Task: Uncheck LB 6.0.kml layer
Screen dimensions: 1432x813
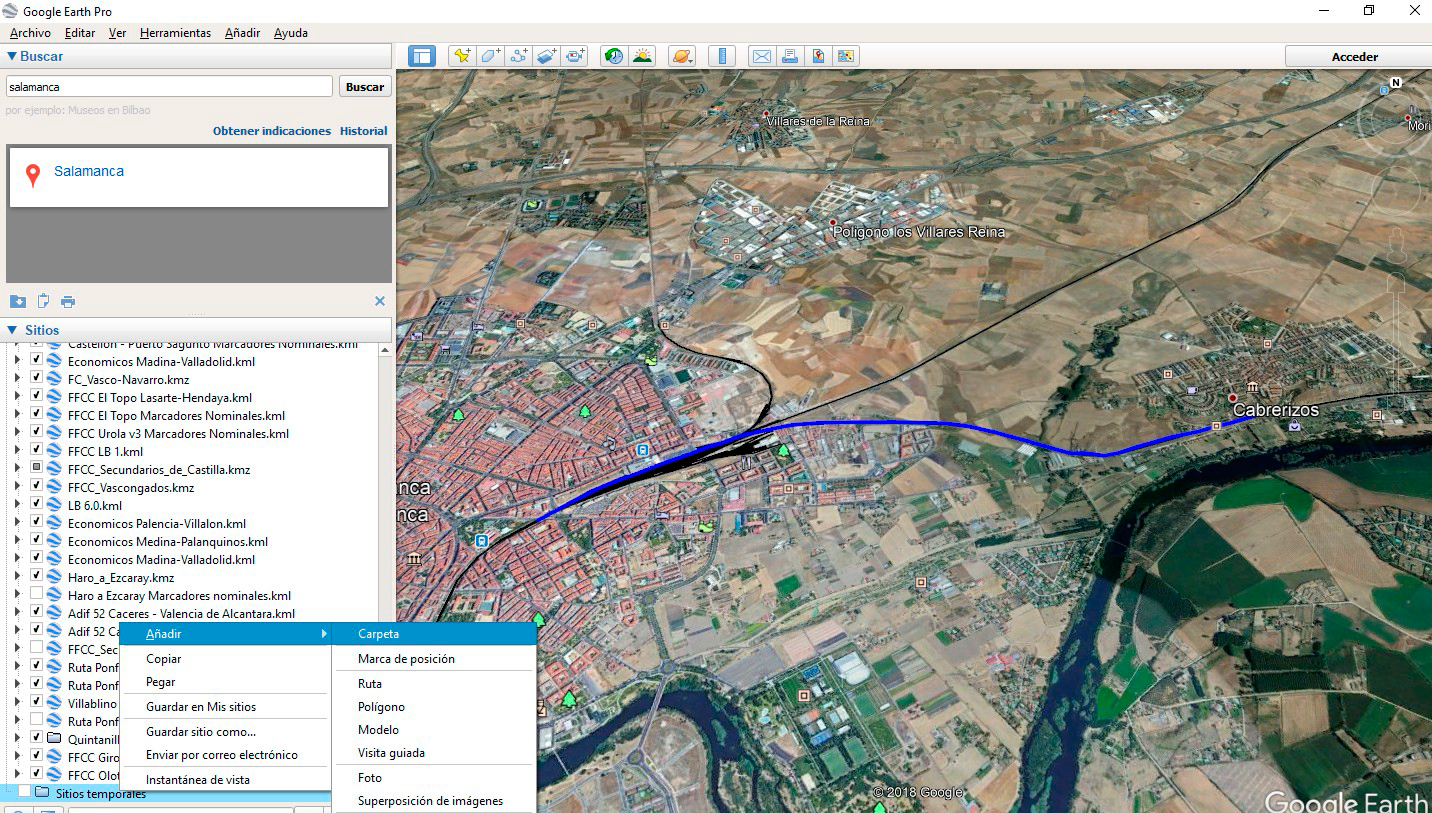Action: [x=36, y=505]
